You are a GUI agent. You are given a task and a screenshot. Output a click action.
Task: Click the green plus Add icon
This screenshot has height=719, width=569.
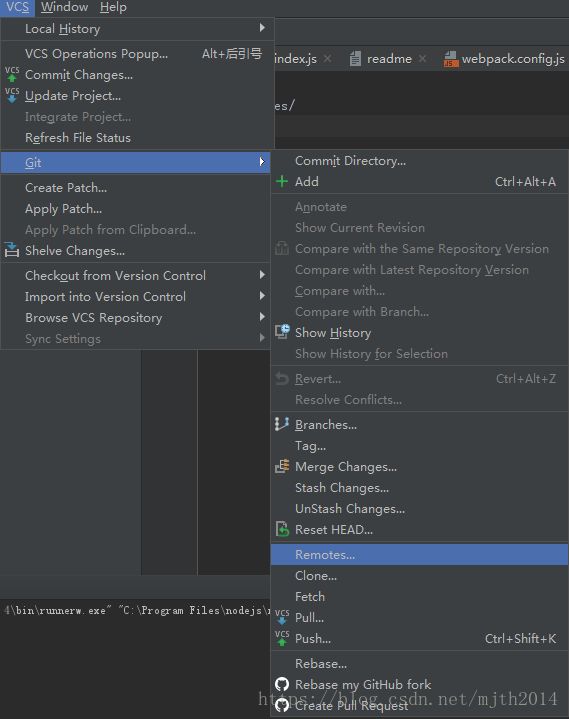[282, 182]
